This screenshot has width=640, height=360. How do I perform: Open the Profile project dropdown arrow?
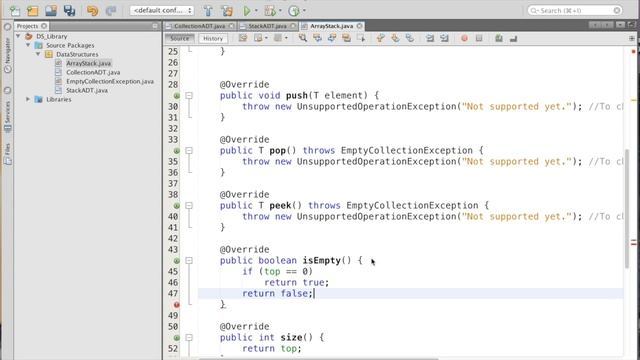(304, 11)
